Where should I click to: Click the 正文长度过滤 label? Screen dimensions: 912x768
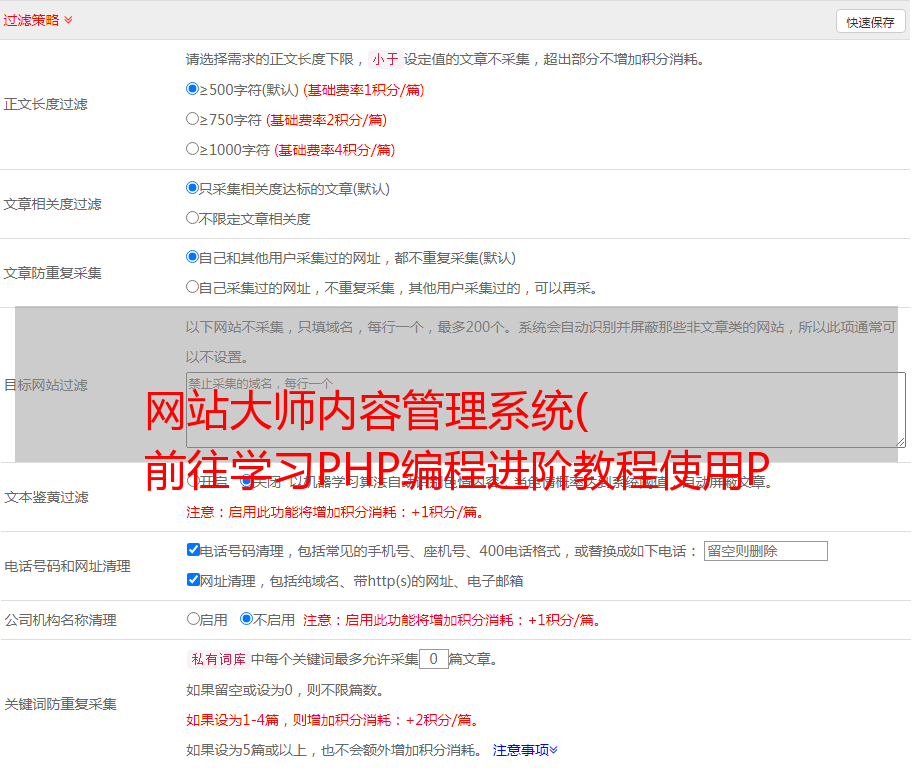click(x=45, y=104)
